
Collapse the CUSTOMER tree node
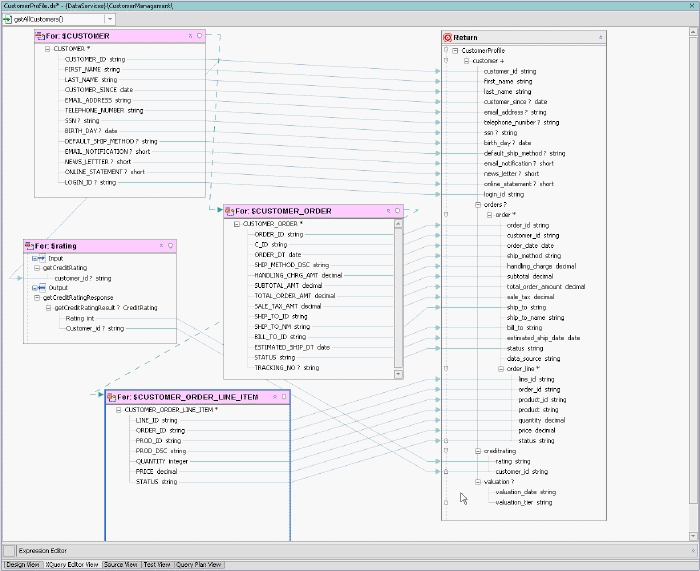[47, 49]
